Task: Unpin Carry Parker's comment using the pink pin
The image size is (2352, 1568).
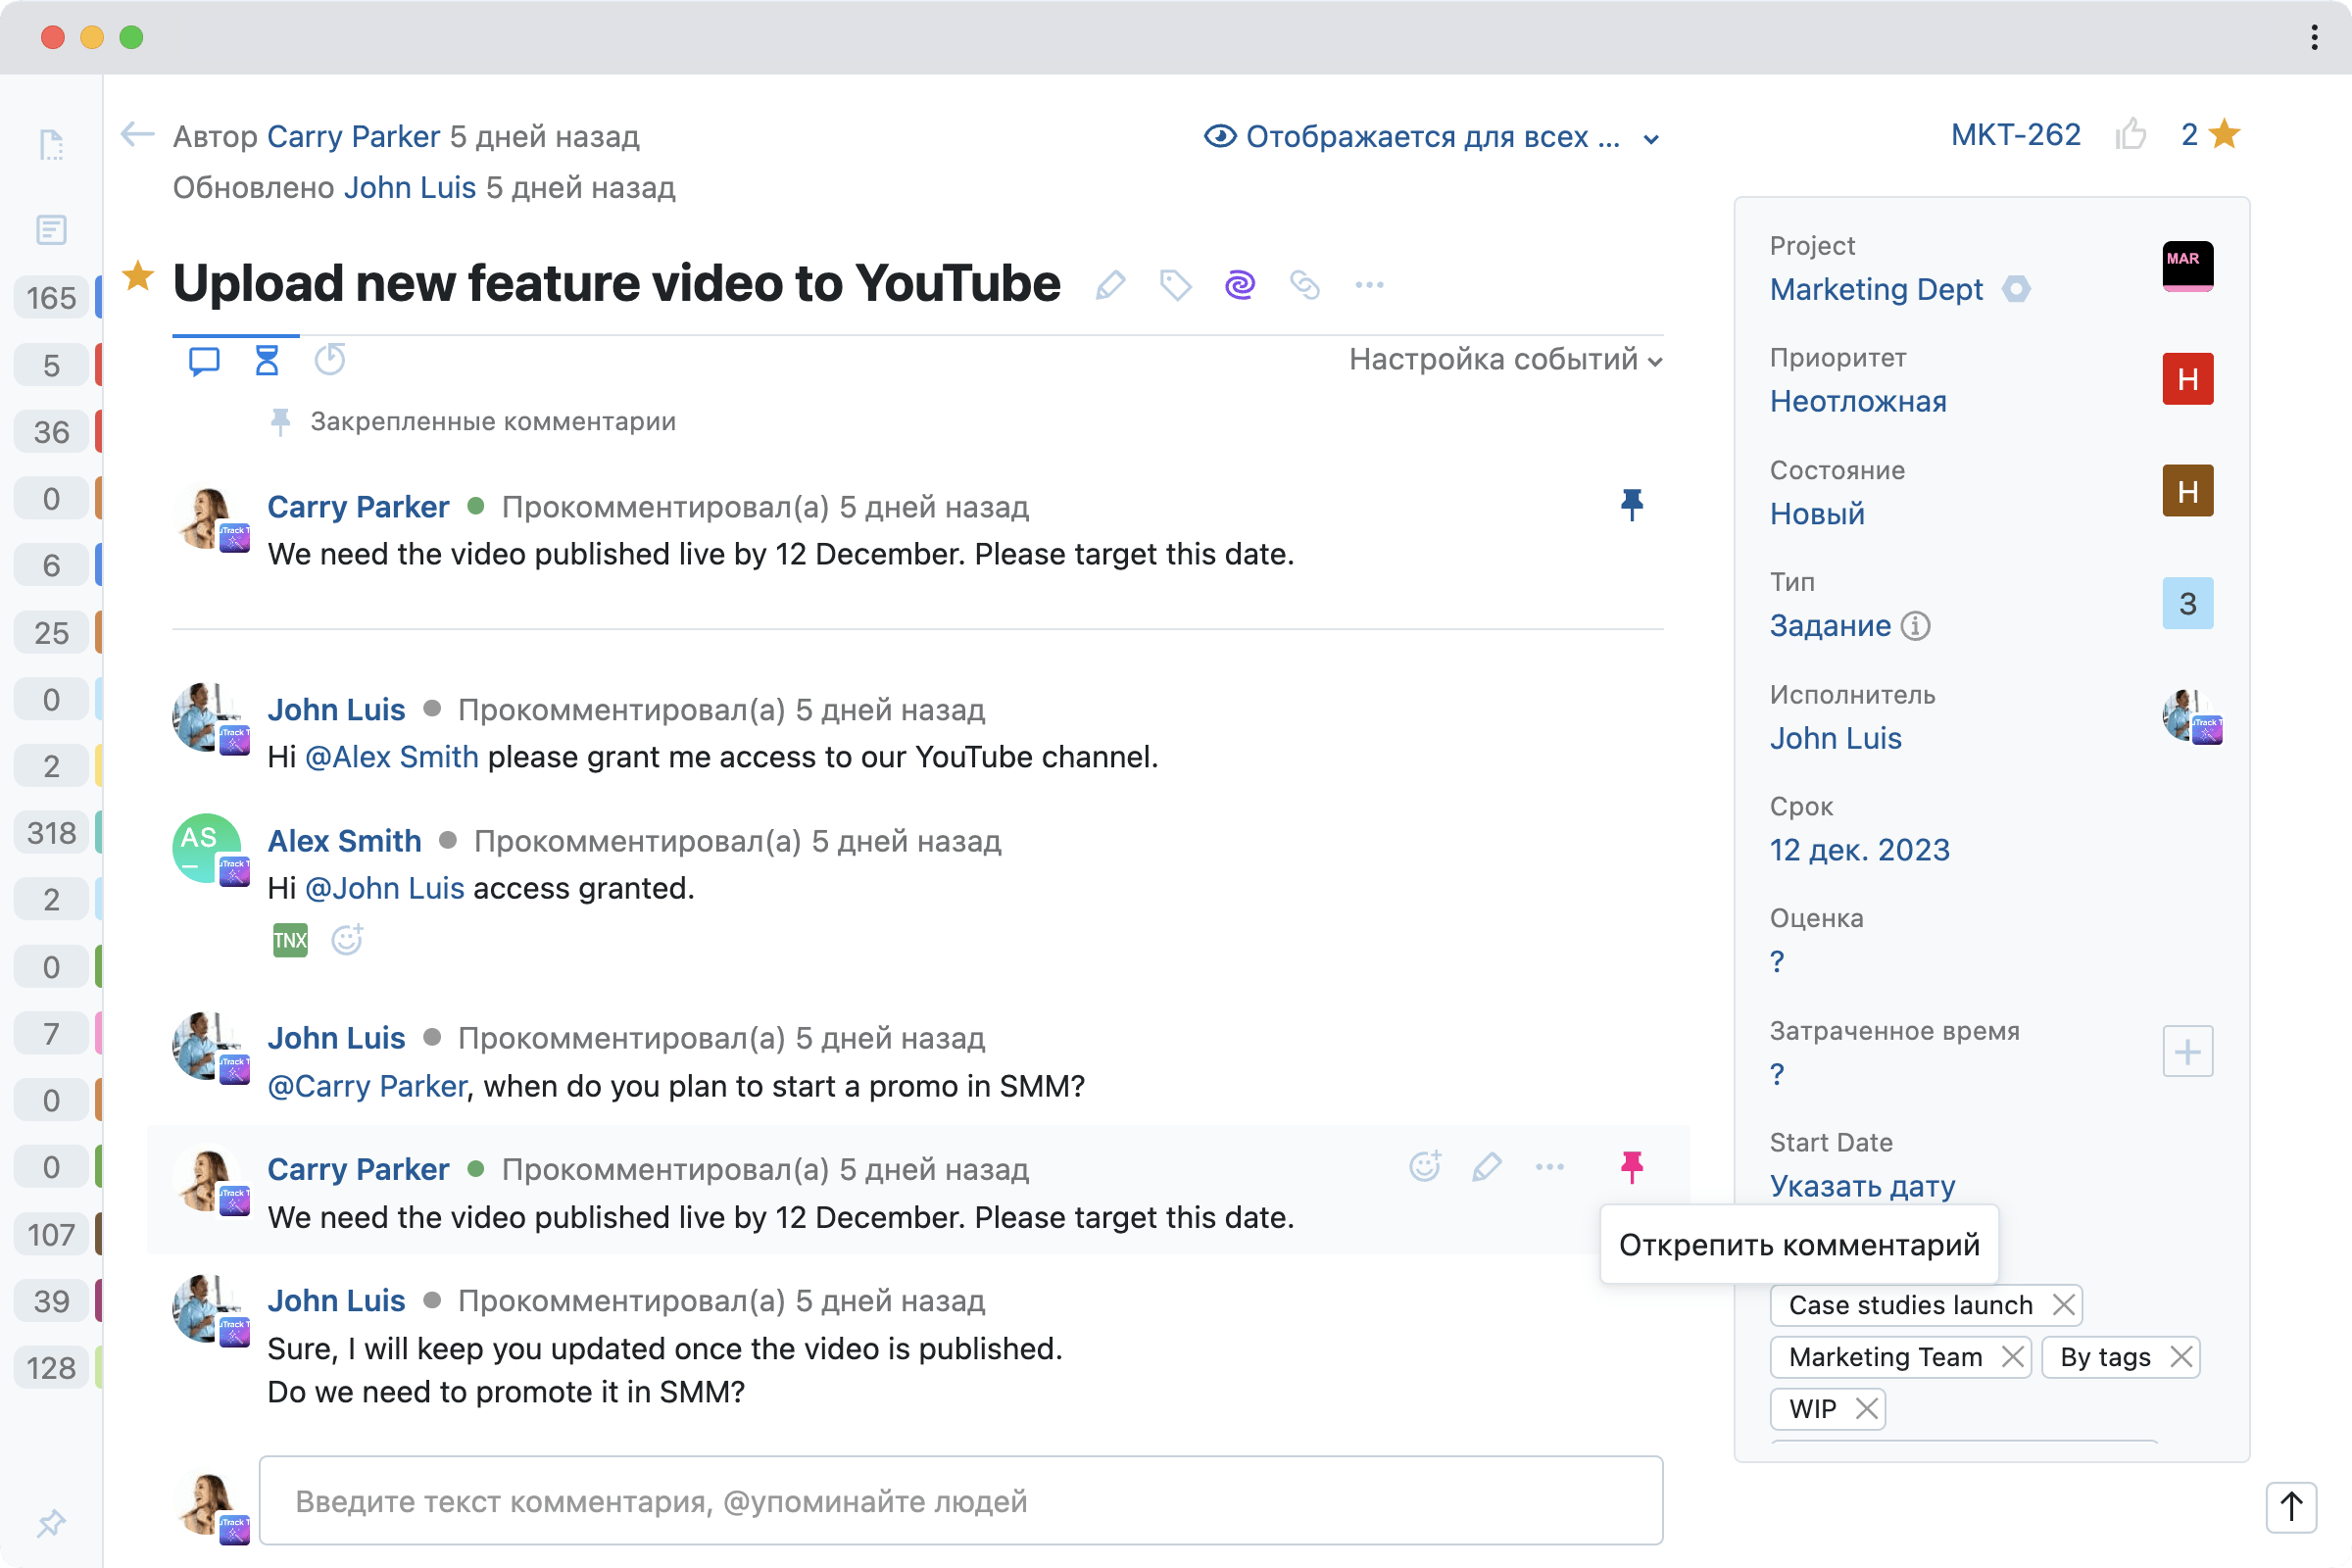Action: 1632,1165
